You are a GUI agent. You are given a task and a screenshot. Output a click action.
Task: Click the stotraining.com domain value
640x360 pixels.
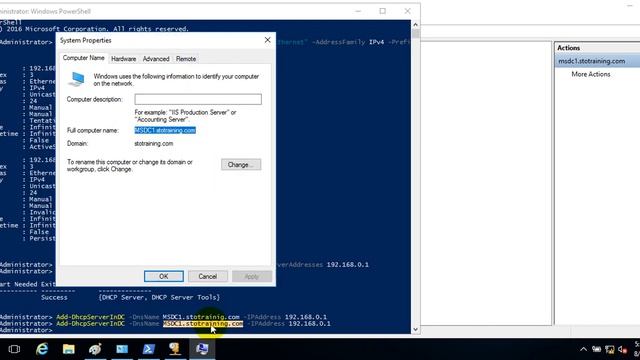tap(153, 144)
